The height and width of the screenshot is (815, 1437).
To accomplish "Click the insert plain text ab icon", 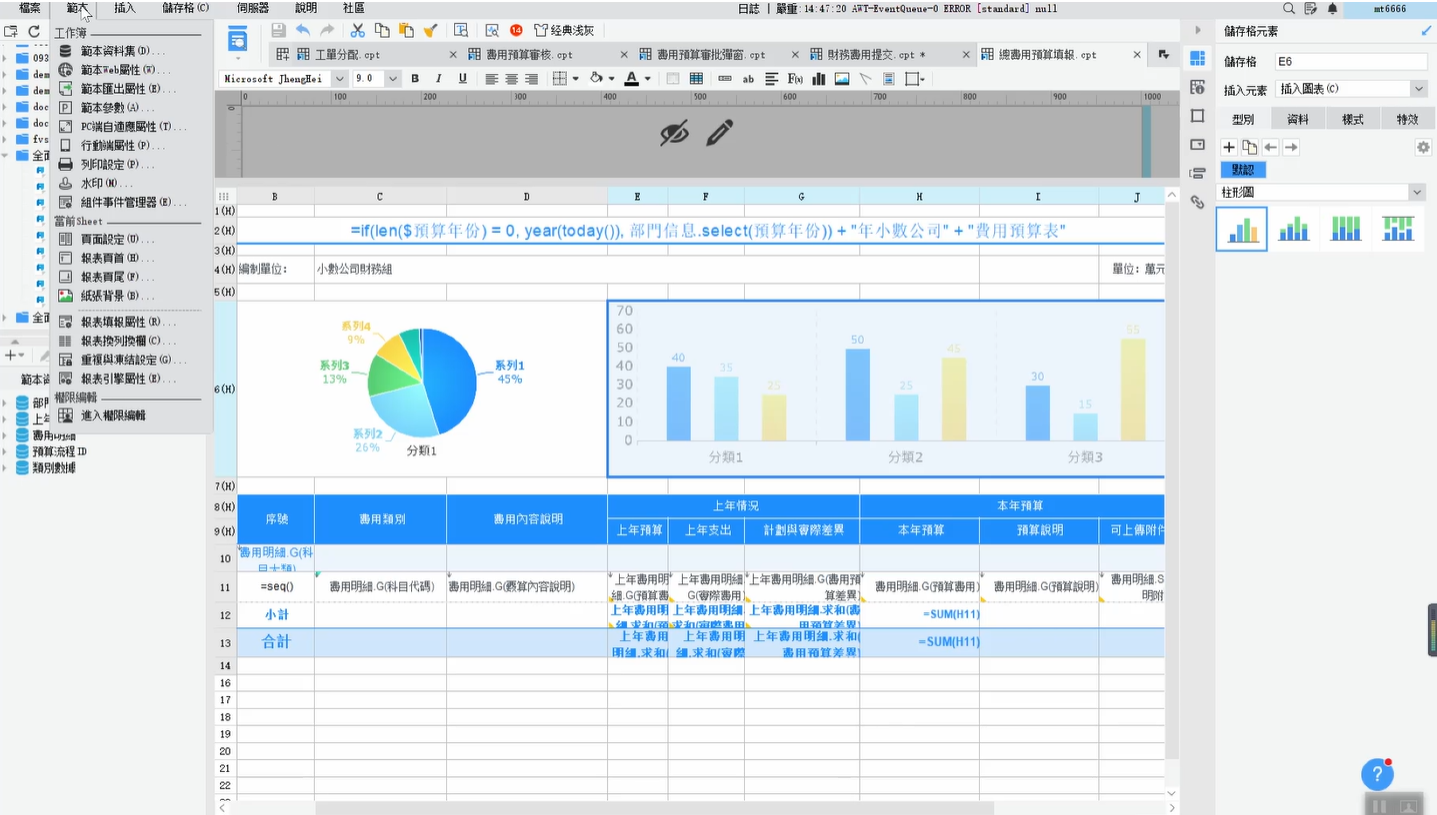I will pos(748,78).
